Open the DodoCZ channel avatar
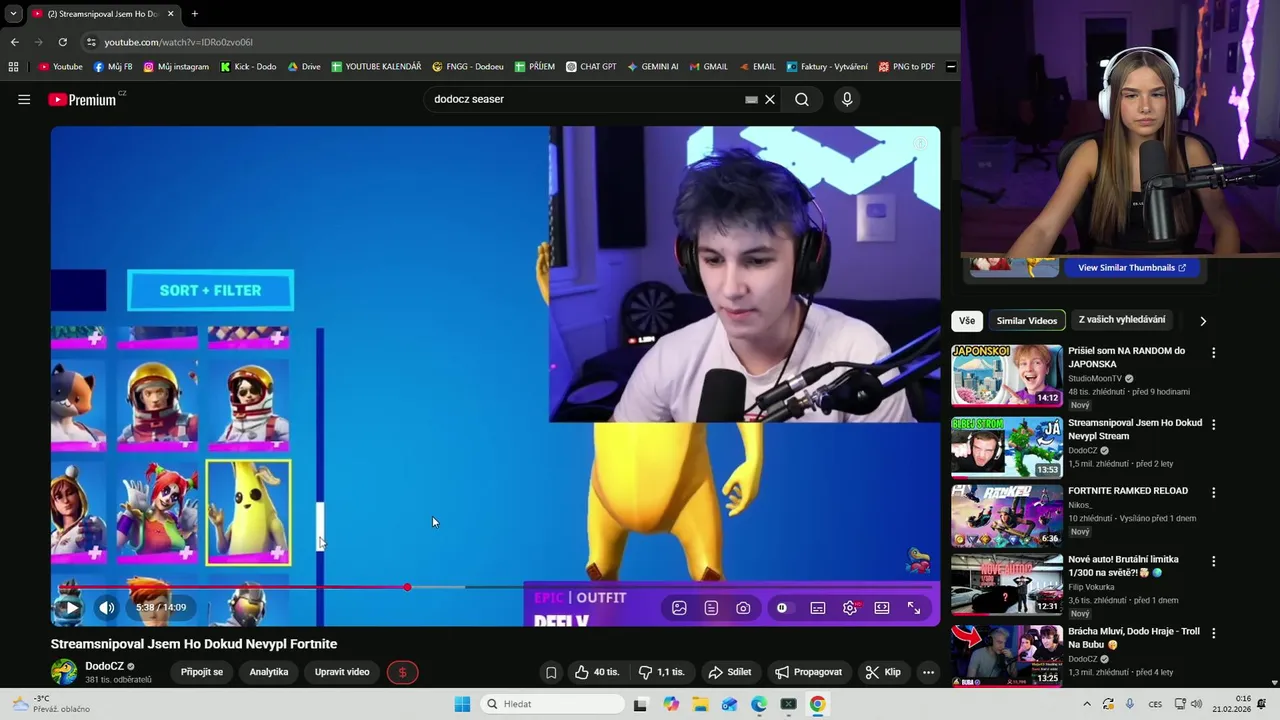The image size is (1280, 720). tap(64, 672)
